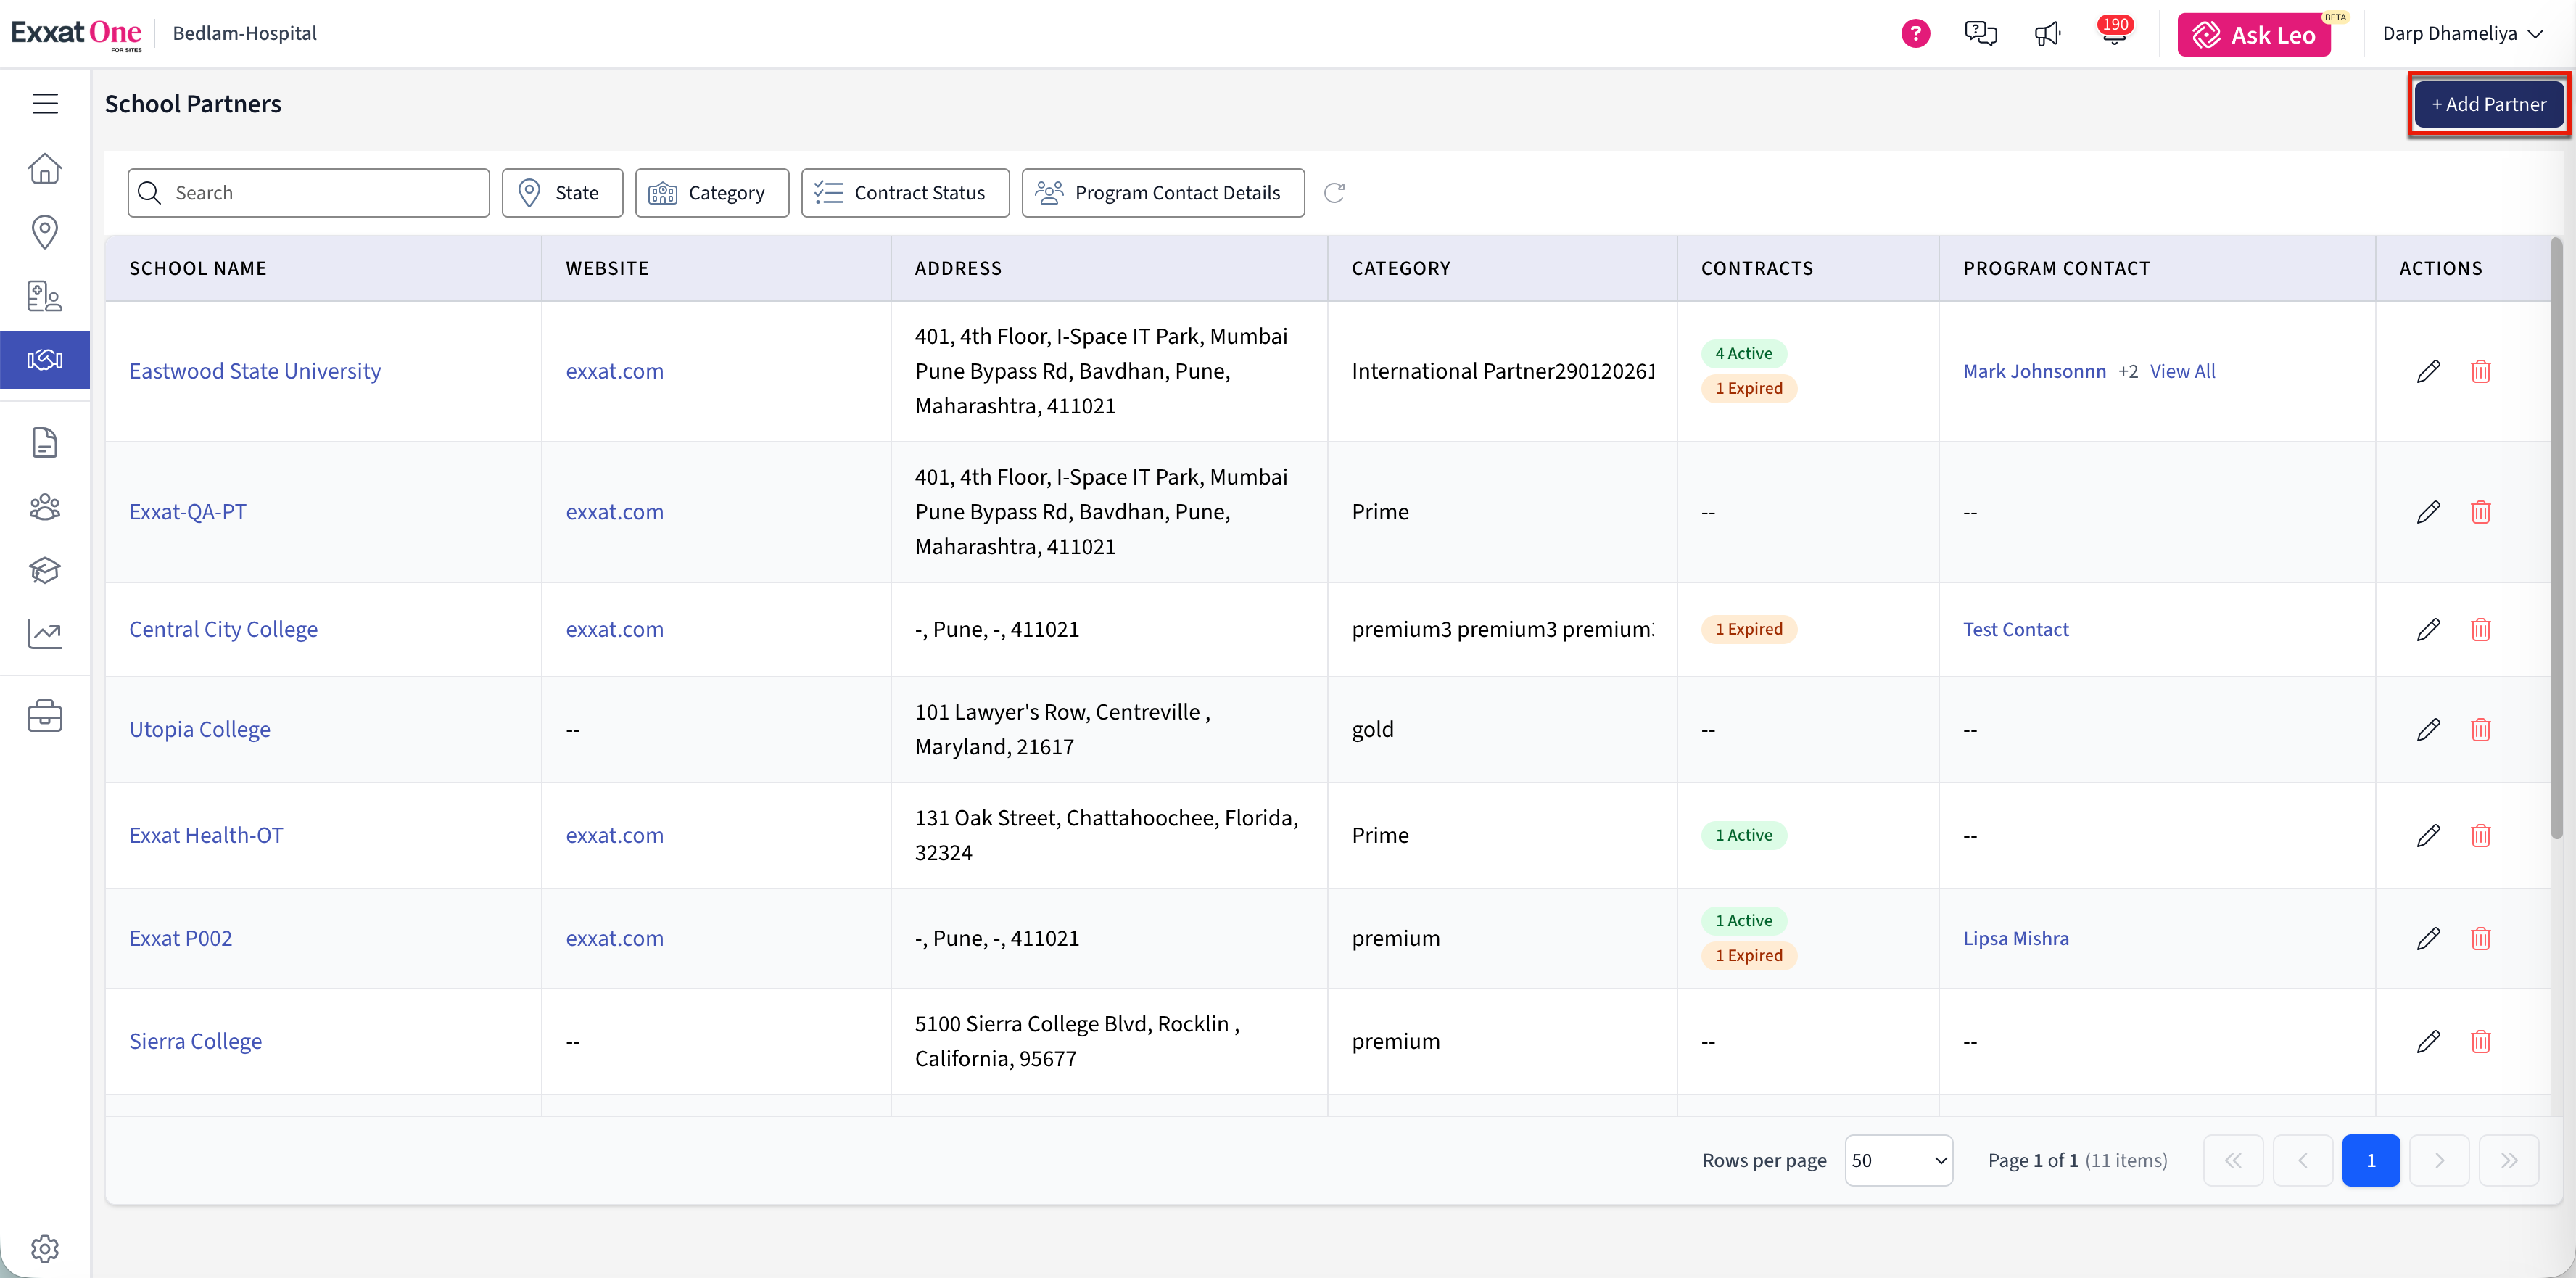The height and width of the screenshot is (1278, 2576).
Task: Open the Category filter dropdown
Action: pos(712,192)
